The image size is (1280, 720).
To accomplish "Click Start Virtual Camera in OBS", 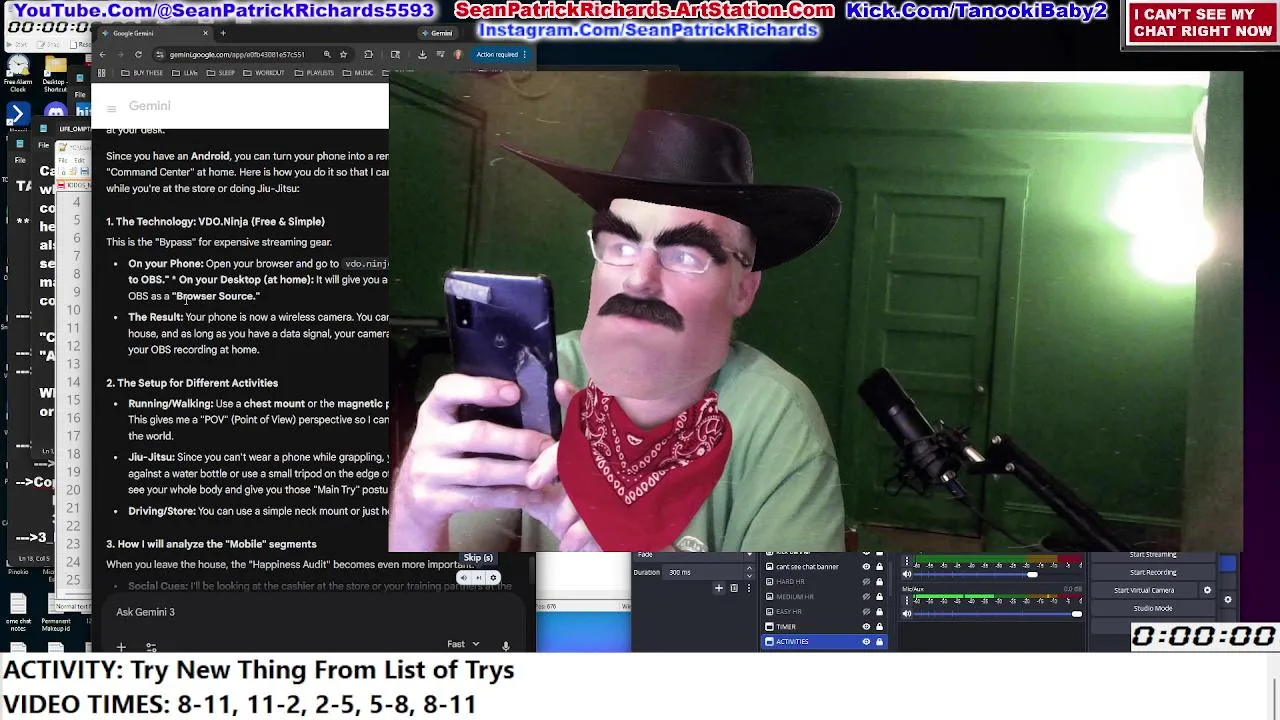I will [x=1144, y=590].
